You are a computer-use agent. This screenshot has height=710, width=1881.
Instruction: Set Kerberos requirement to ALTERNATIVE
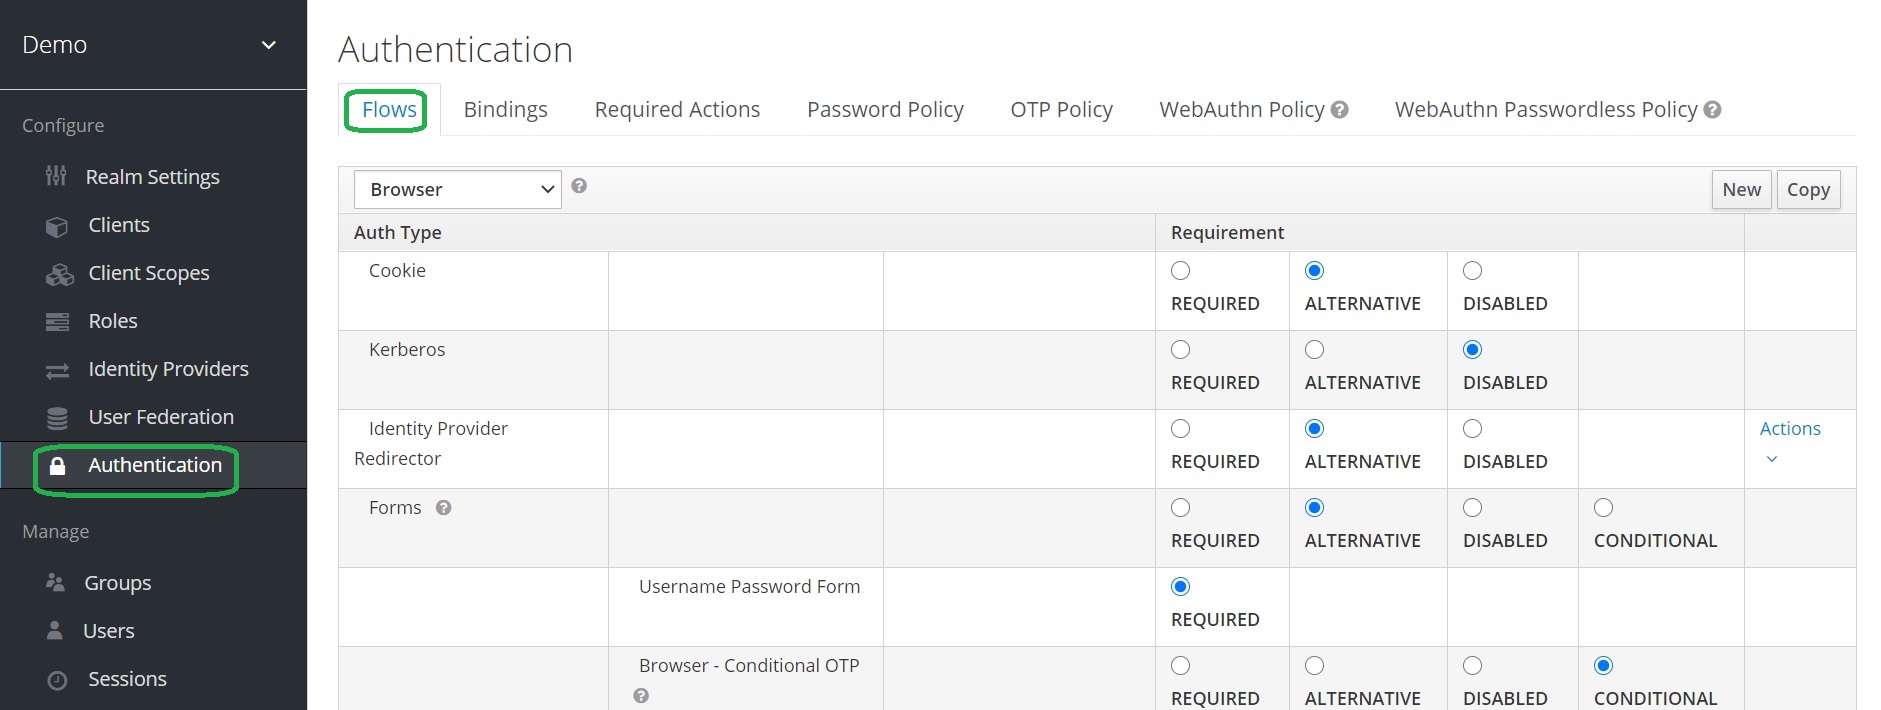tap(1315, 350)
